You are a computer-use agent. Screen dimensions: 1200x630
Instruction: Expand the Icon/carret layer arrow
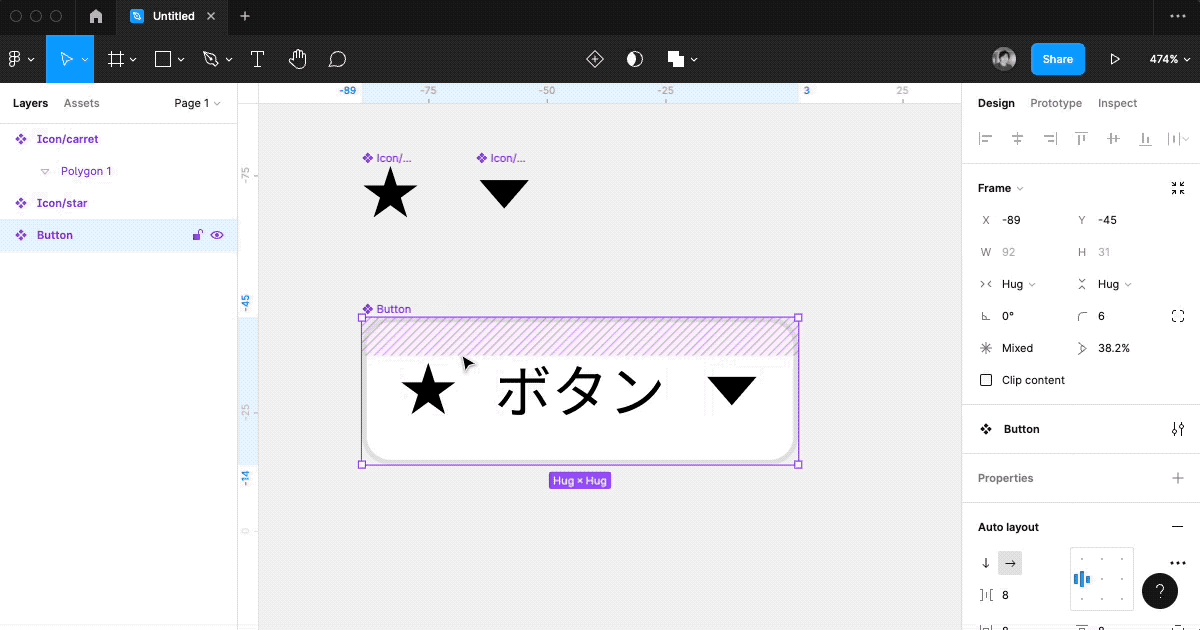coord(10,138)
